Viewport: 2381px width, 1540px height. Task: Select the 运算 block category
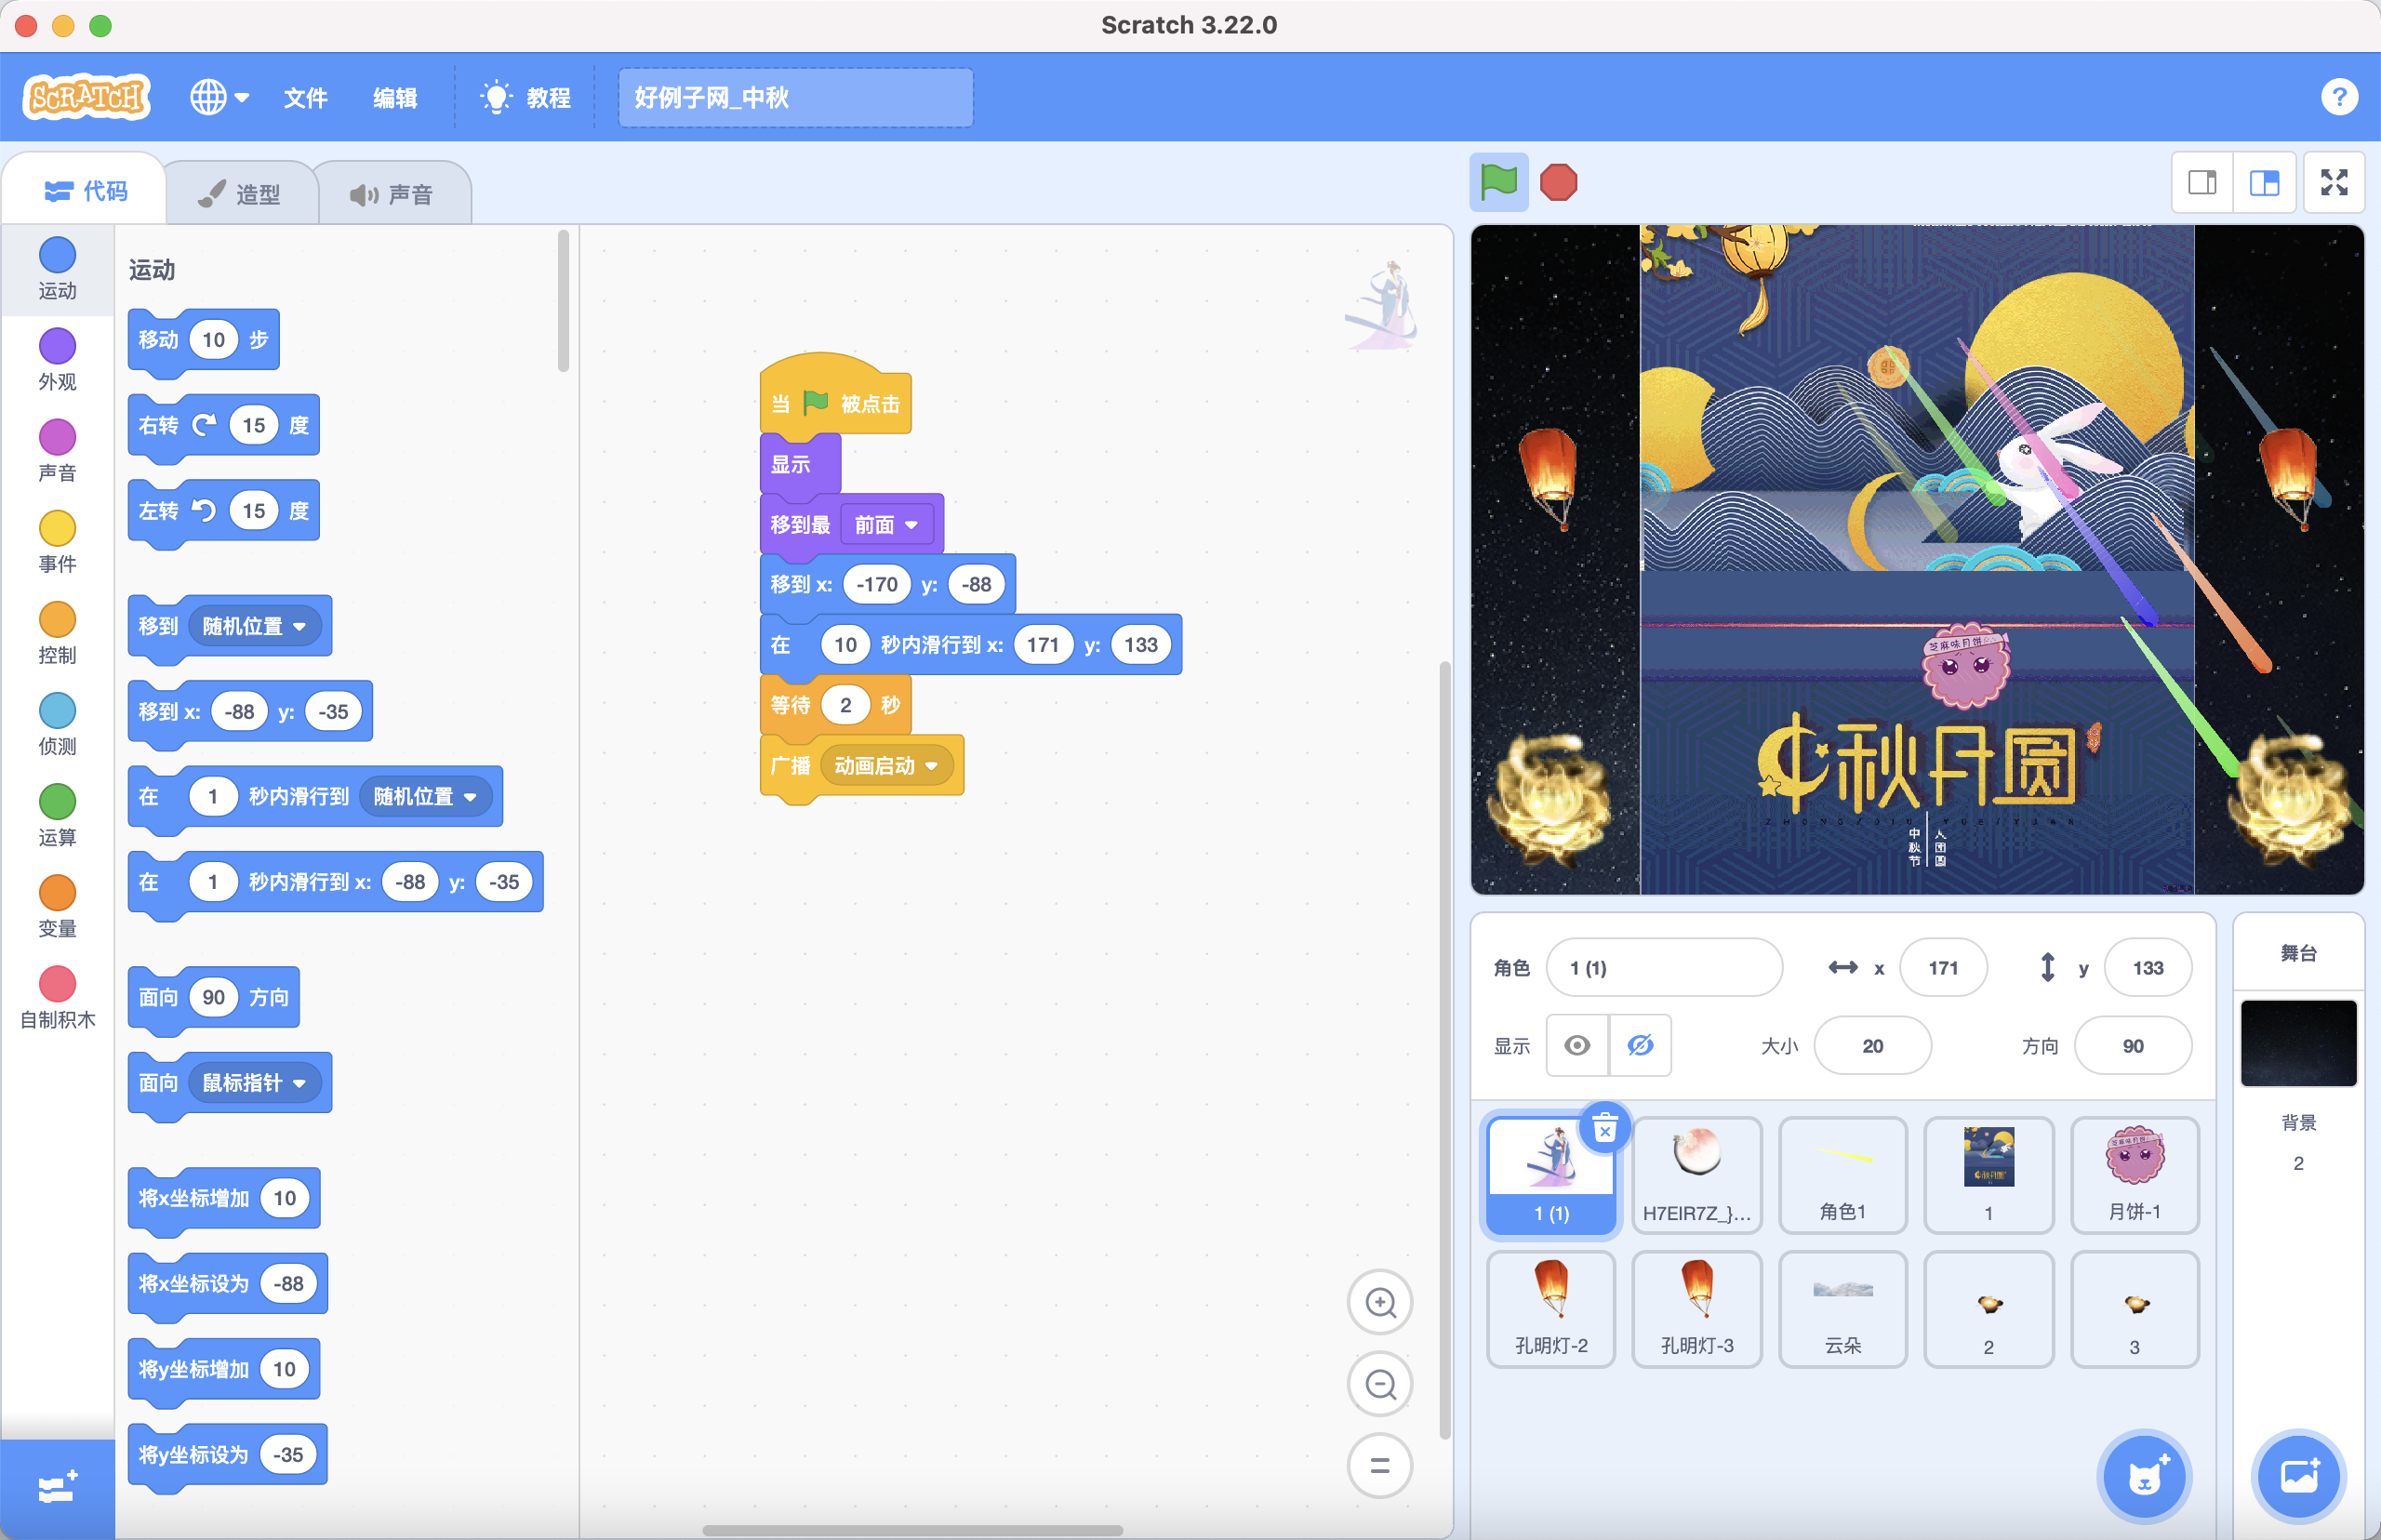click(x=57, y=814)
